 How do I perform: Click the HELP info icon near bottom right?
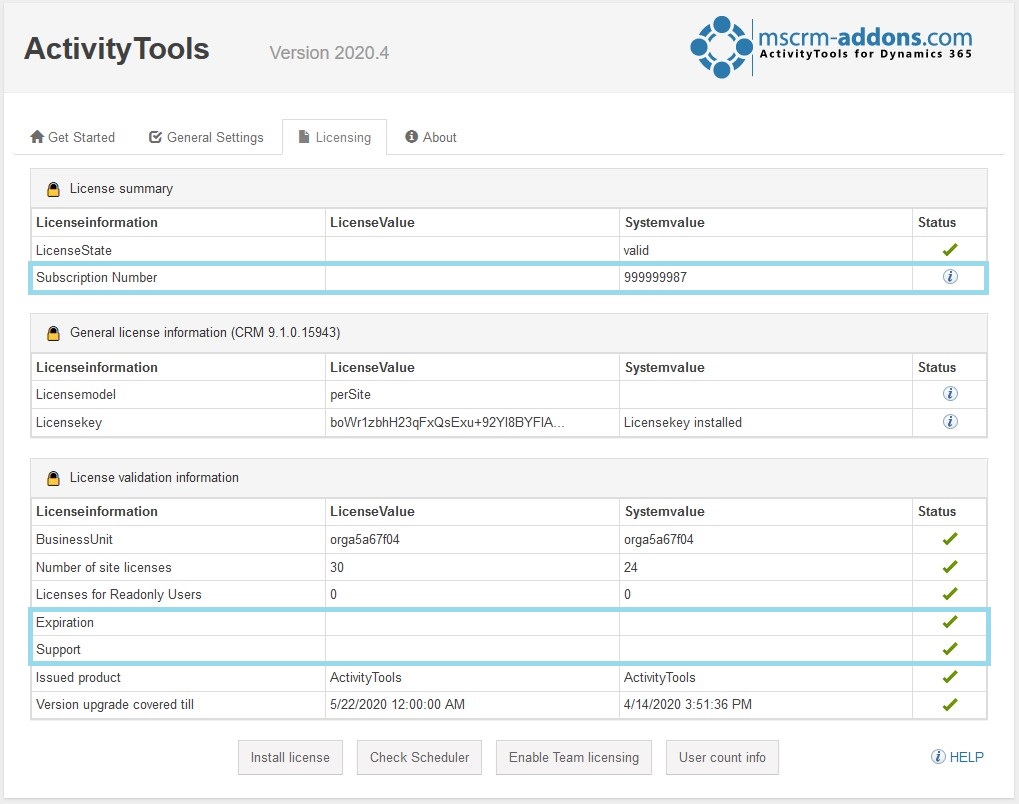[937, 757]
